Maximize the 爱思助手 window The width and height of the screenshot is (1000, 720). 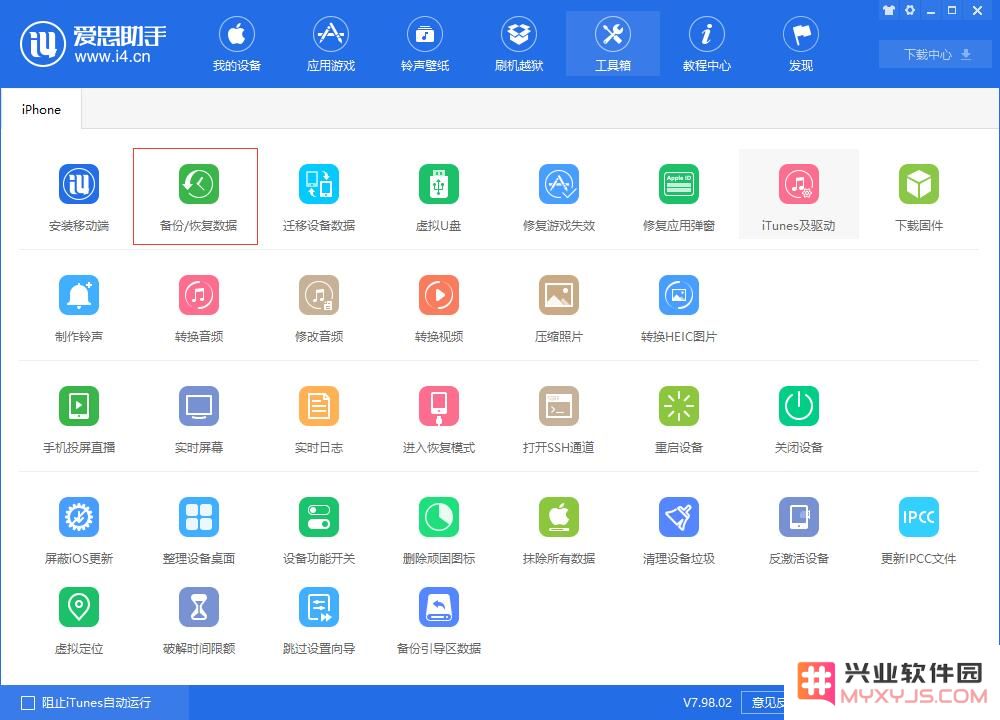pyautogui.click(x=952, y=10)
